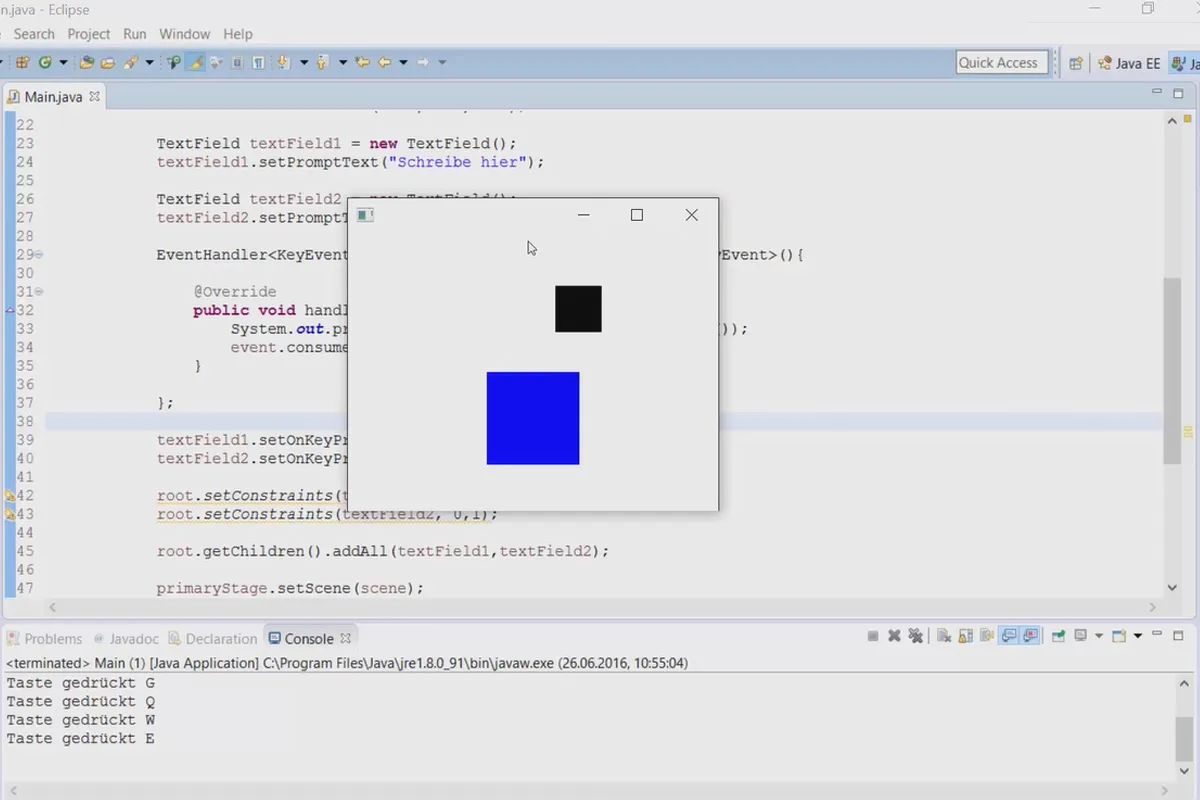Screen dimensions: 1200x800
Task: Click the Pin Console icon
Action: click(x=1058, y=636)
